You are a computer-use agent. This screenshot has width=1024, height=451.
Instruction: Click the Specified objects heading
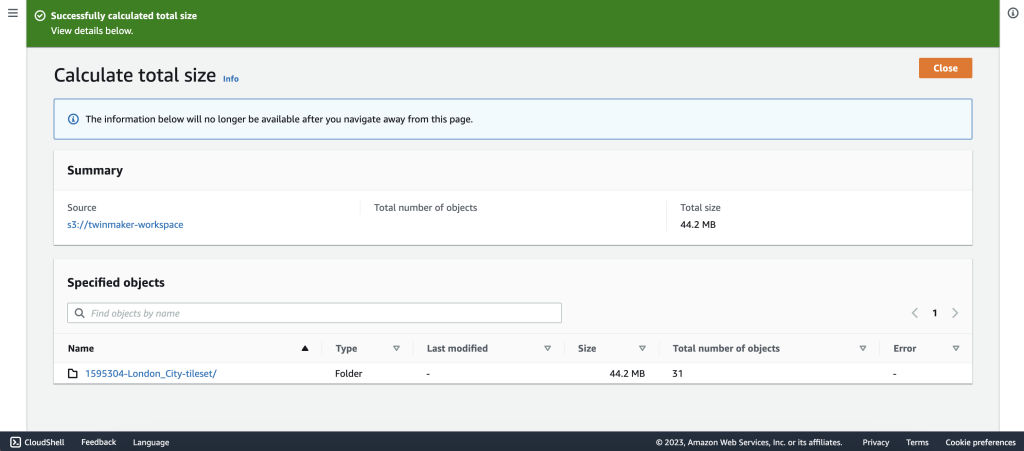(116, 283)
